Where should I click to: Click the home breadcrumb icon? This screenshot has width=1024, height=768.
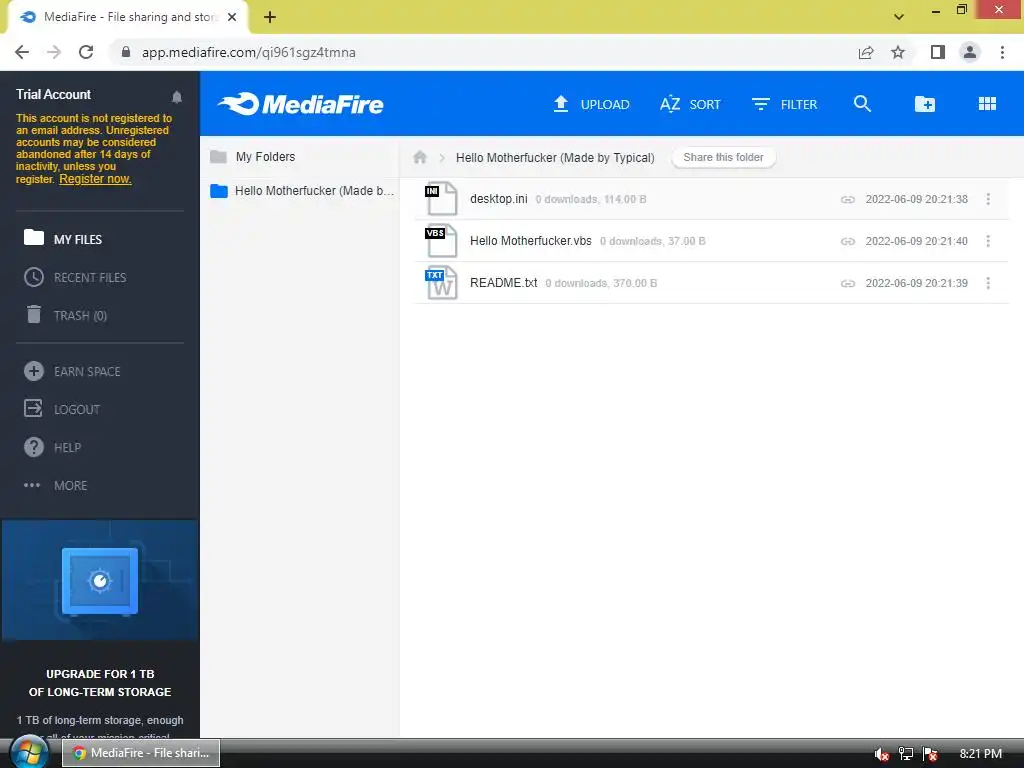tap(420, 157)
